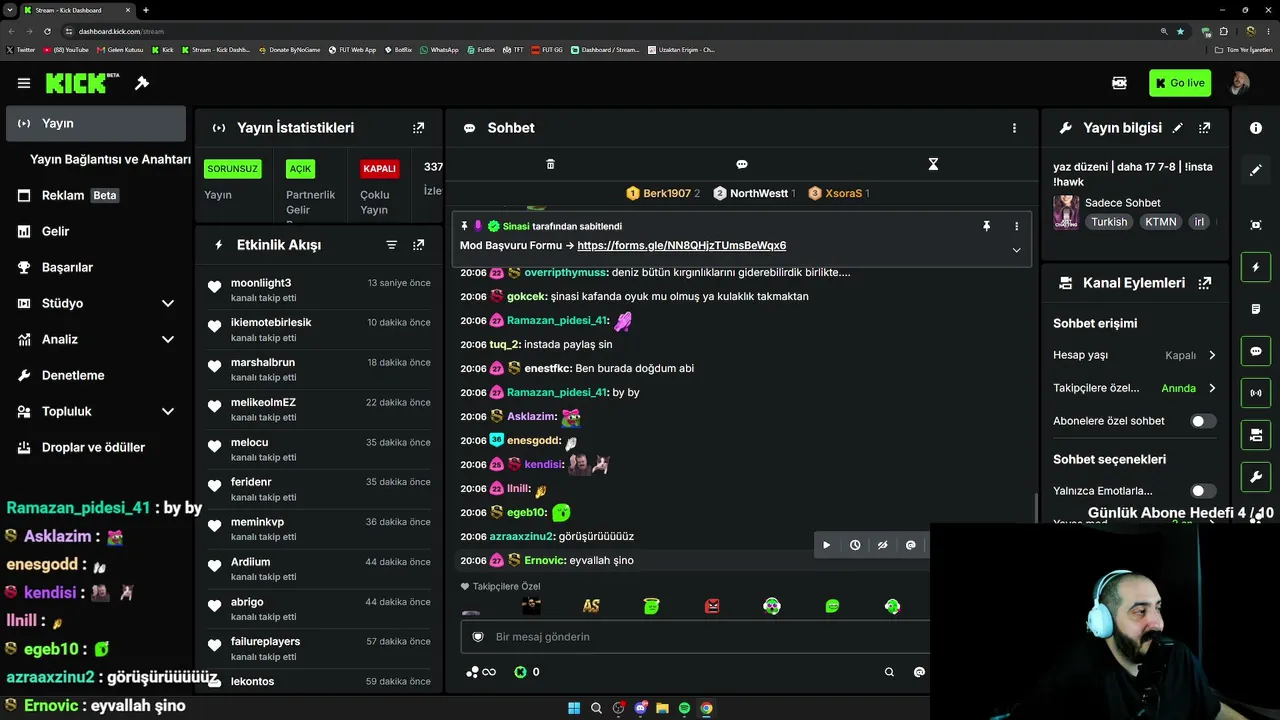This screenshot has width=1280, height=720.
Task: Click the Sadece Sohbet category thumbnail
Action: 1066,212
